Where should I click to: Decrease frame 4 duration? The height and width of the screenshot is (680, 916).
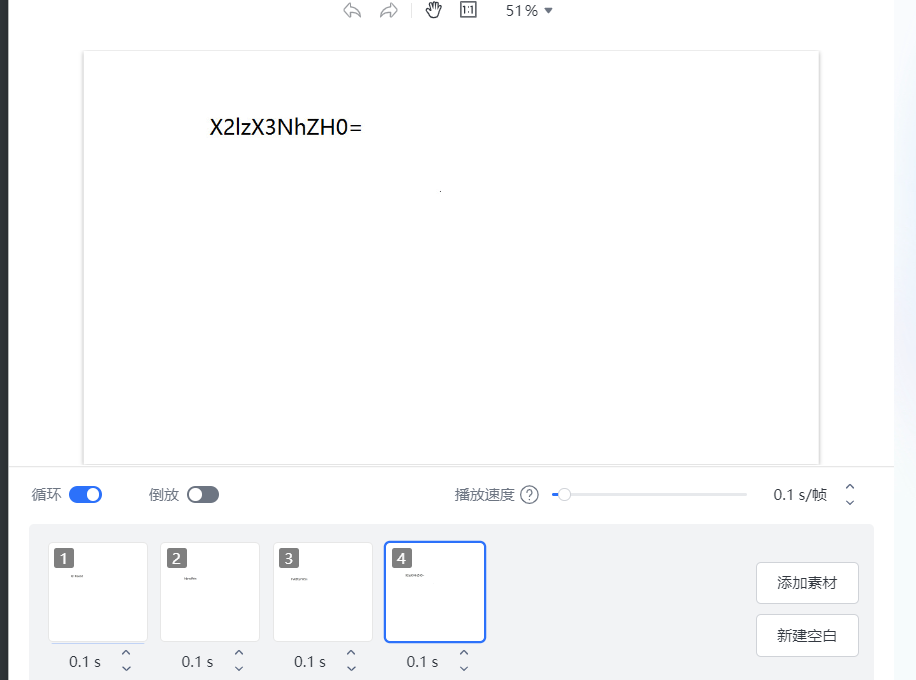pyautogui.click(x=464, y=668)
